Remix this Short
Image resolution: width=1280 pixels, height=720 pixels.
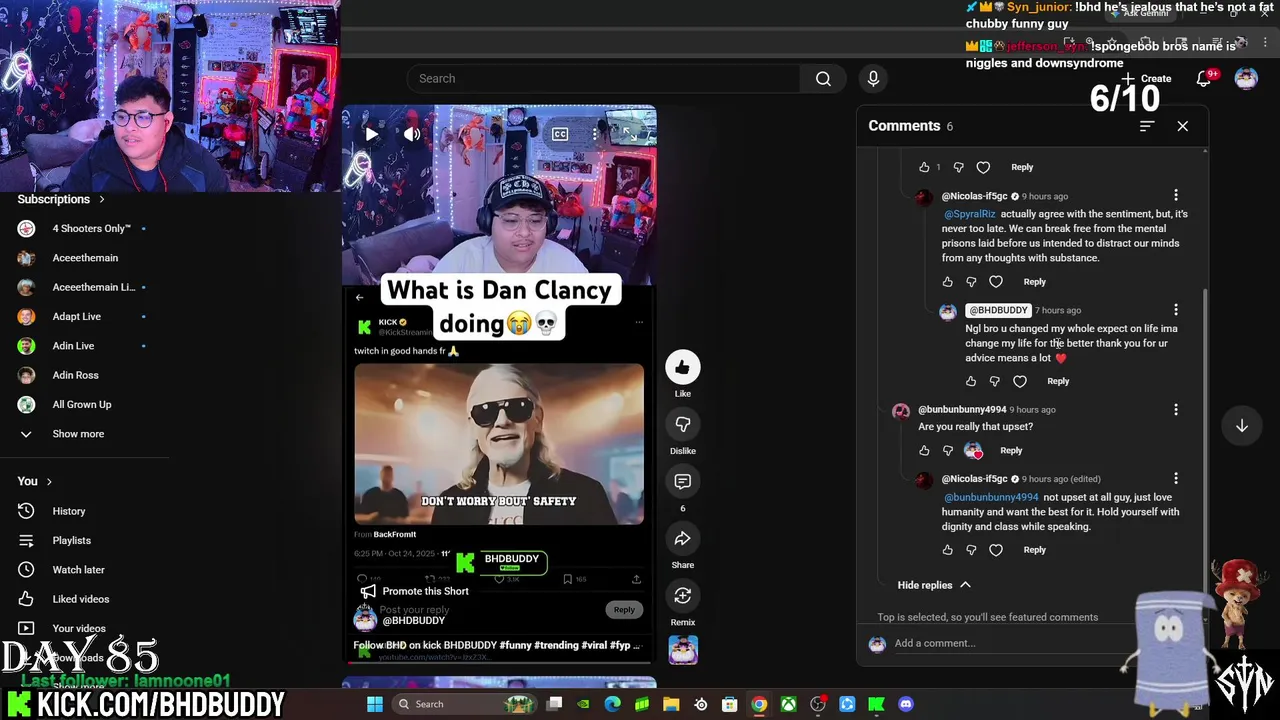click(x=683, y=596)
